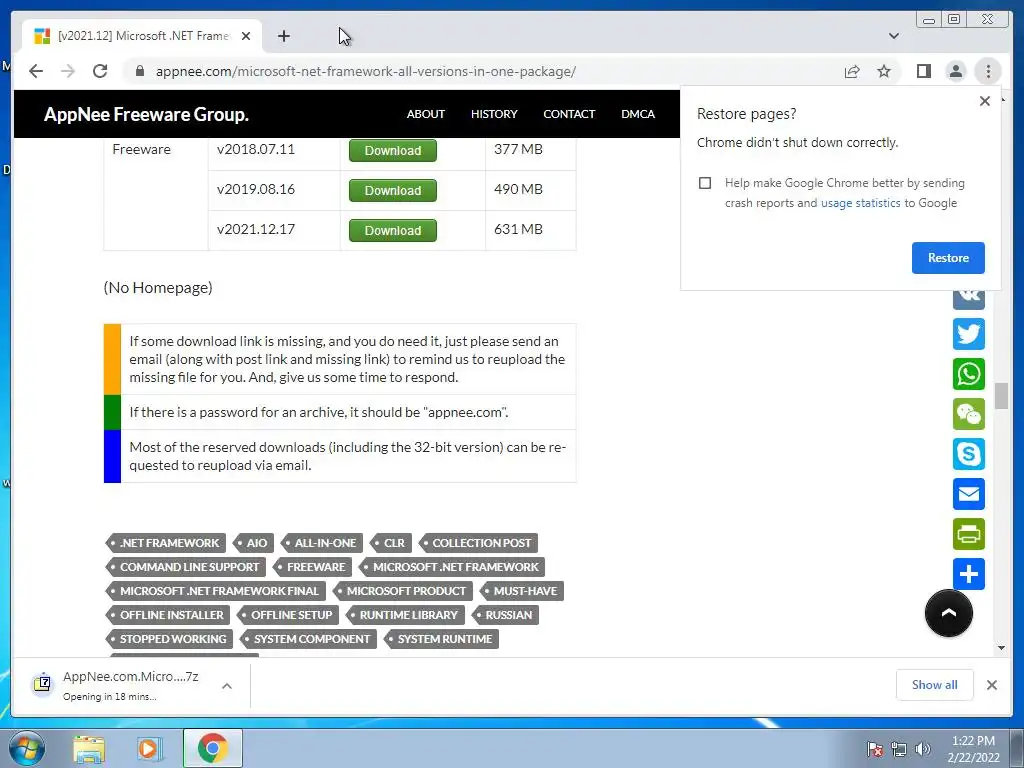Jump back to top of page
1024x768 pixels.
point(948,613)
